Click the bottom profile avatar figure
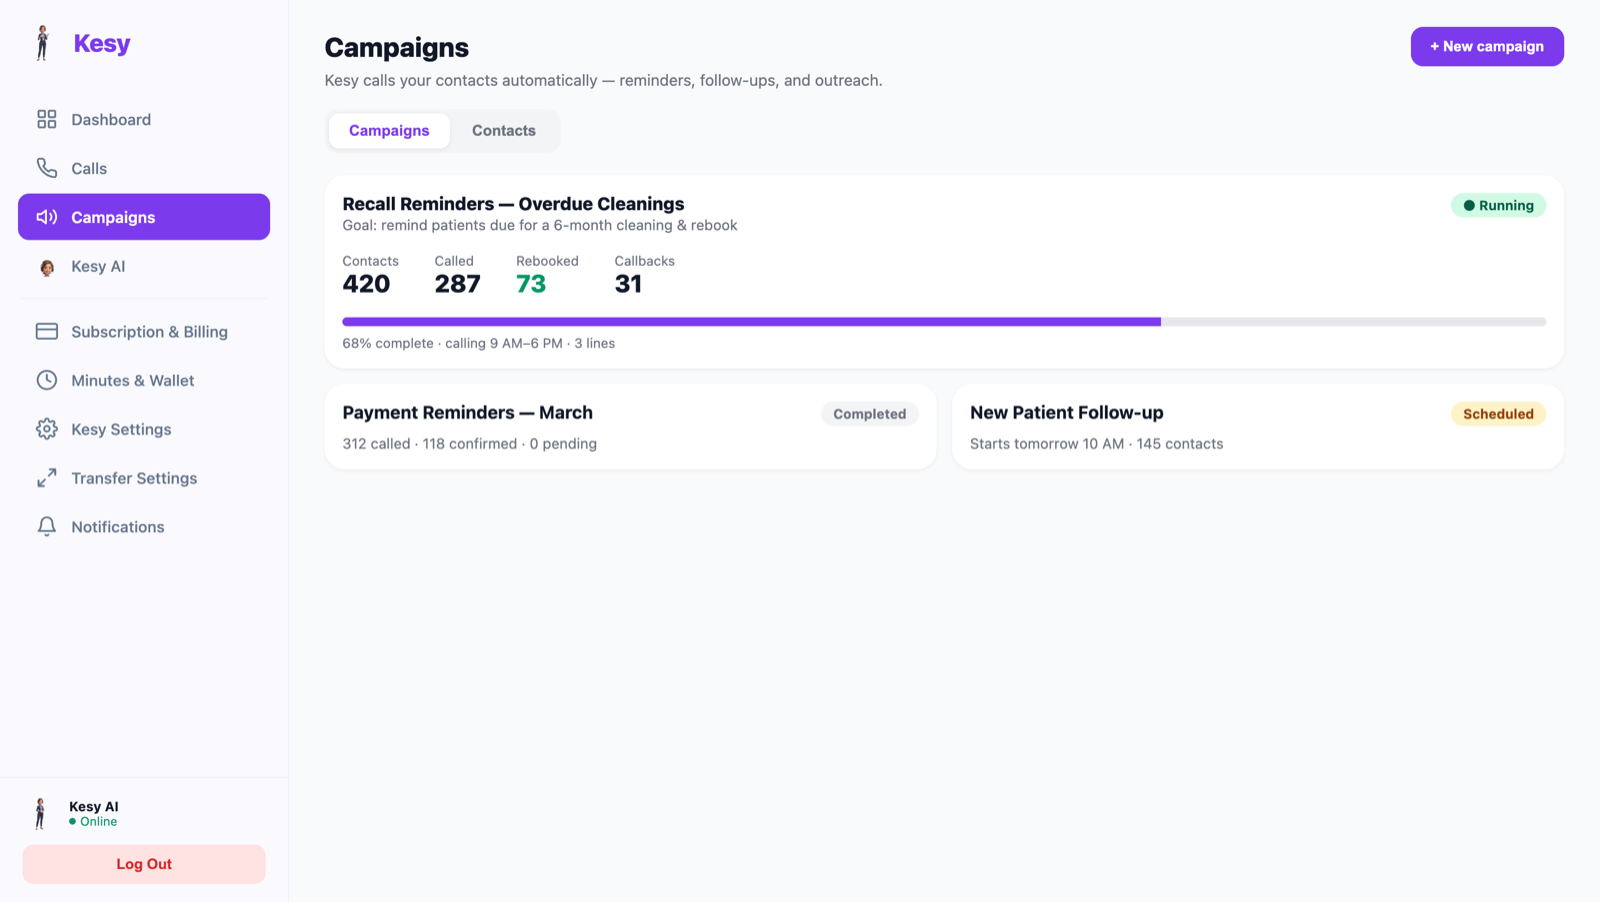 pyautogui.click(x=40, y=813)
